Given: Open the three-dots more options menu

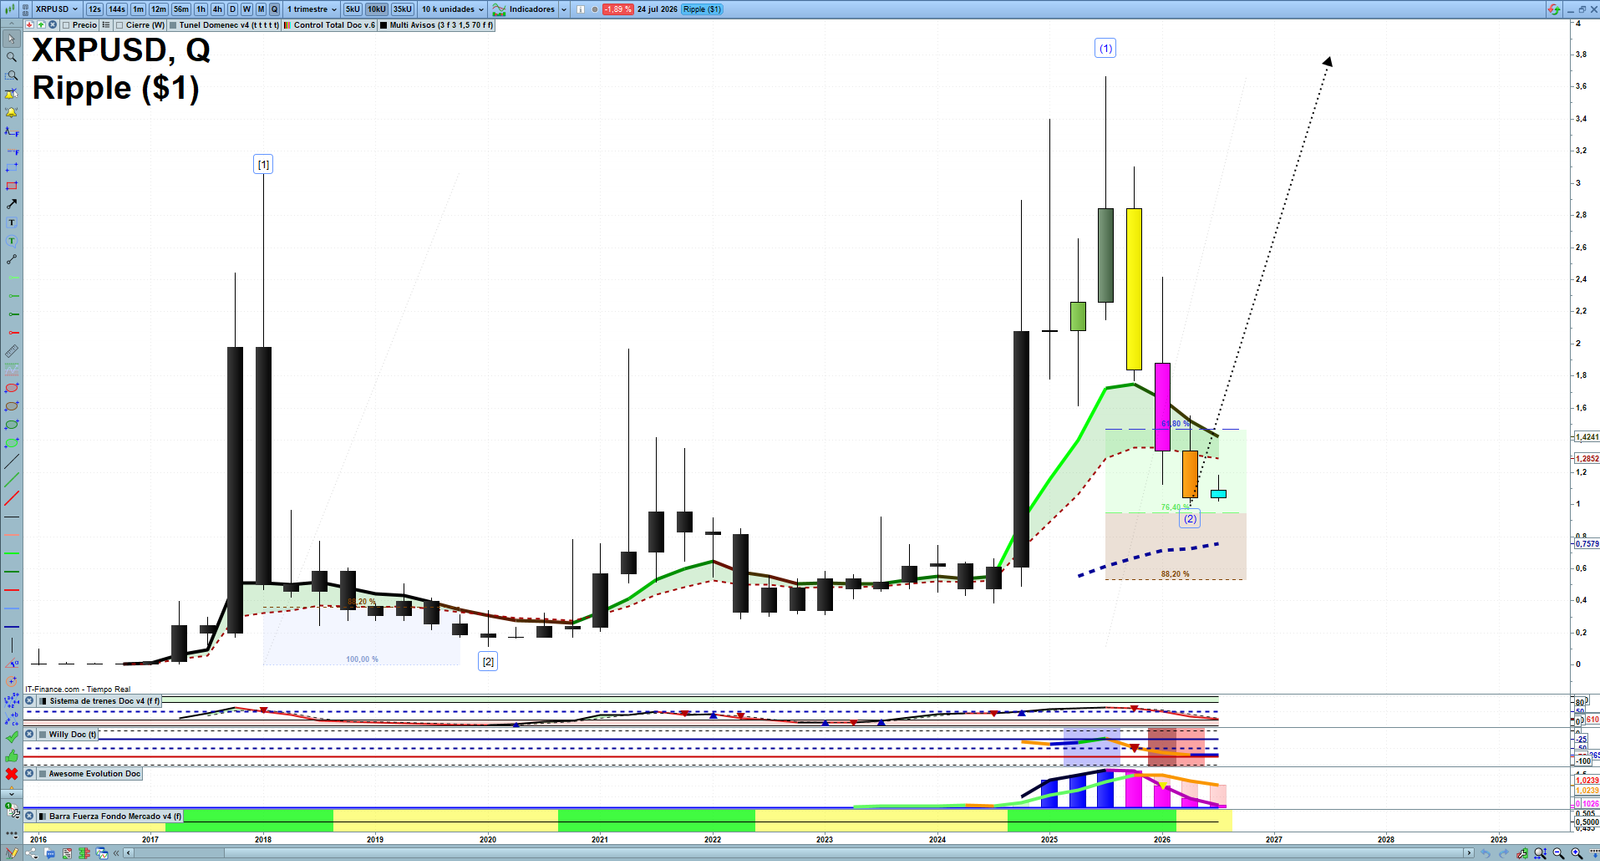Looking at the screenshot, I should [x=12, y=834].
